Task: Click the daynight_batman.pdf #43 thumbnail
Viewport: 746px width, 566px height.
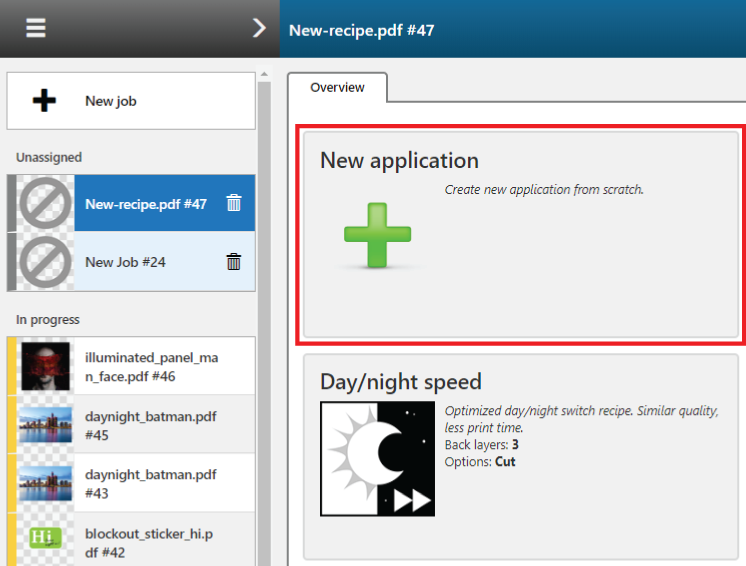Action: [45, 483]
